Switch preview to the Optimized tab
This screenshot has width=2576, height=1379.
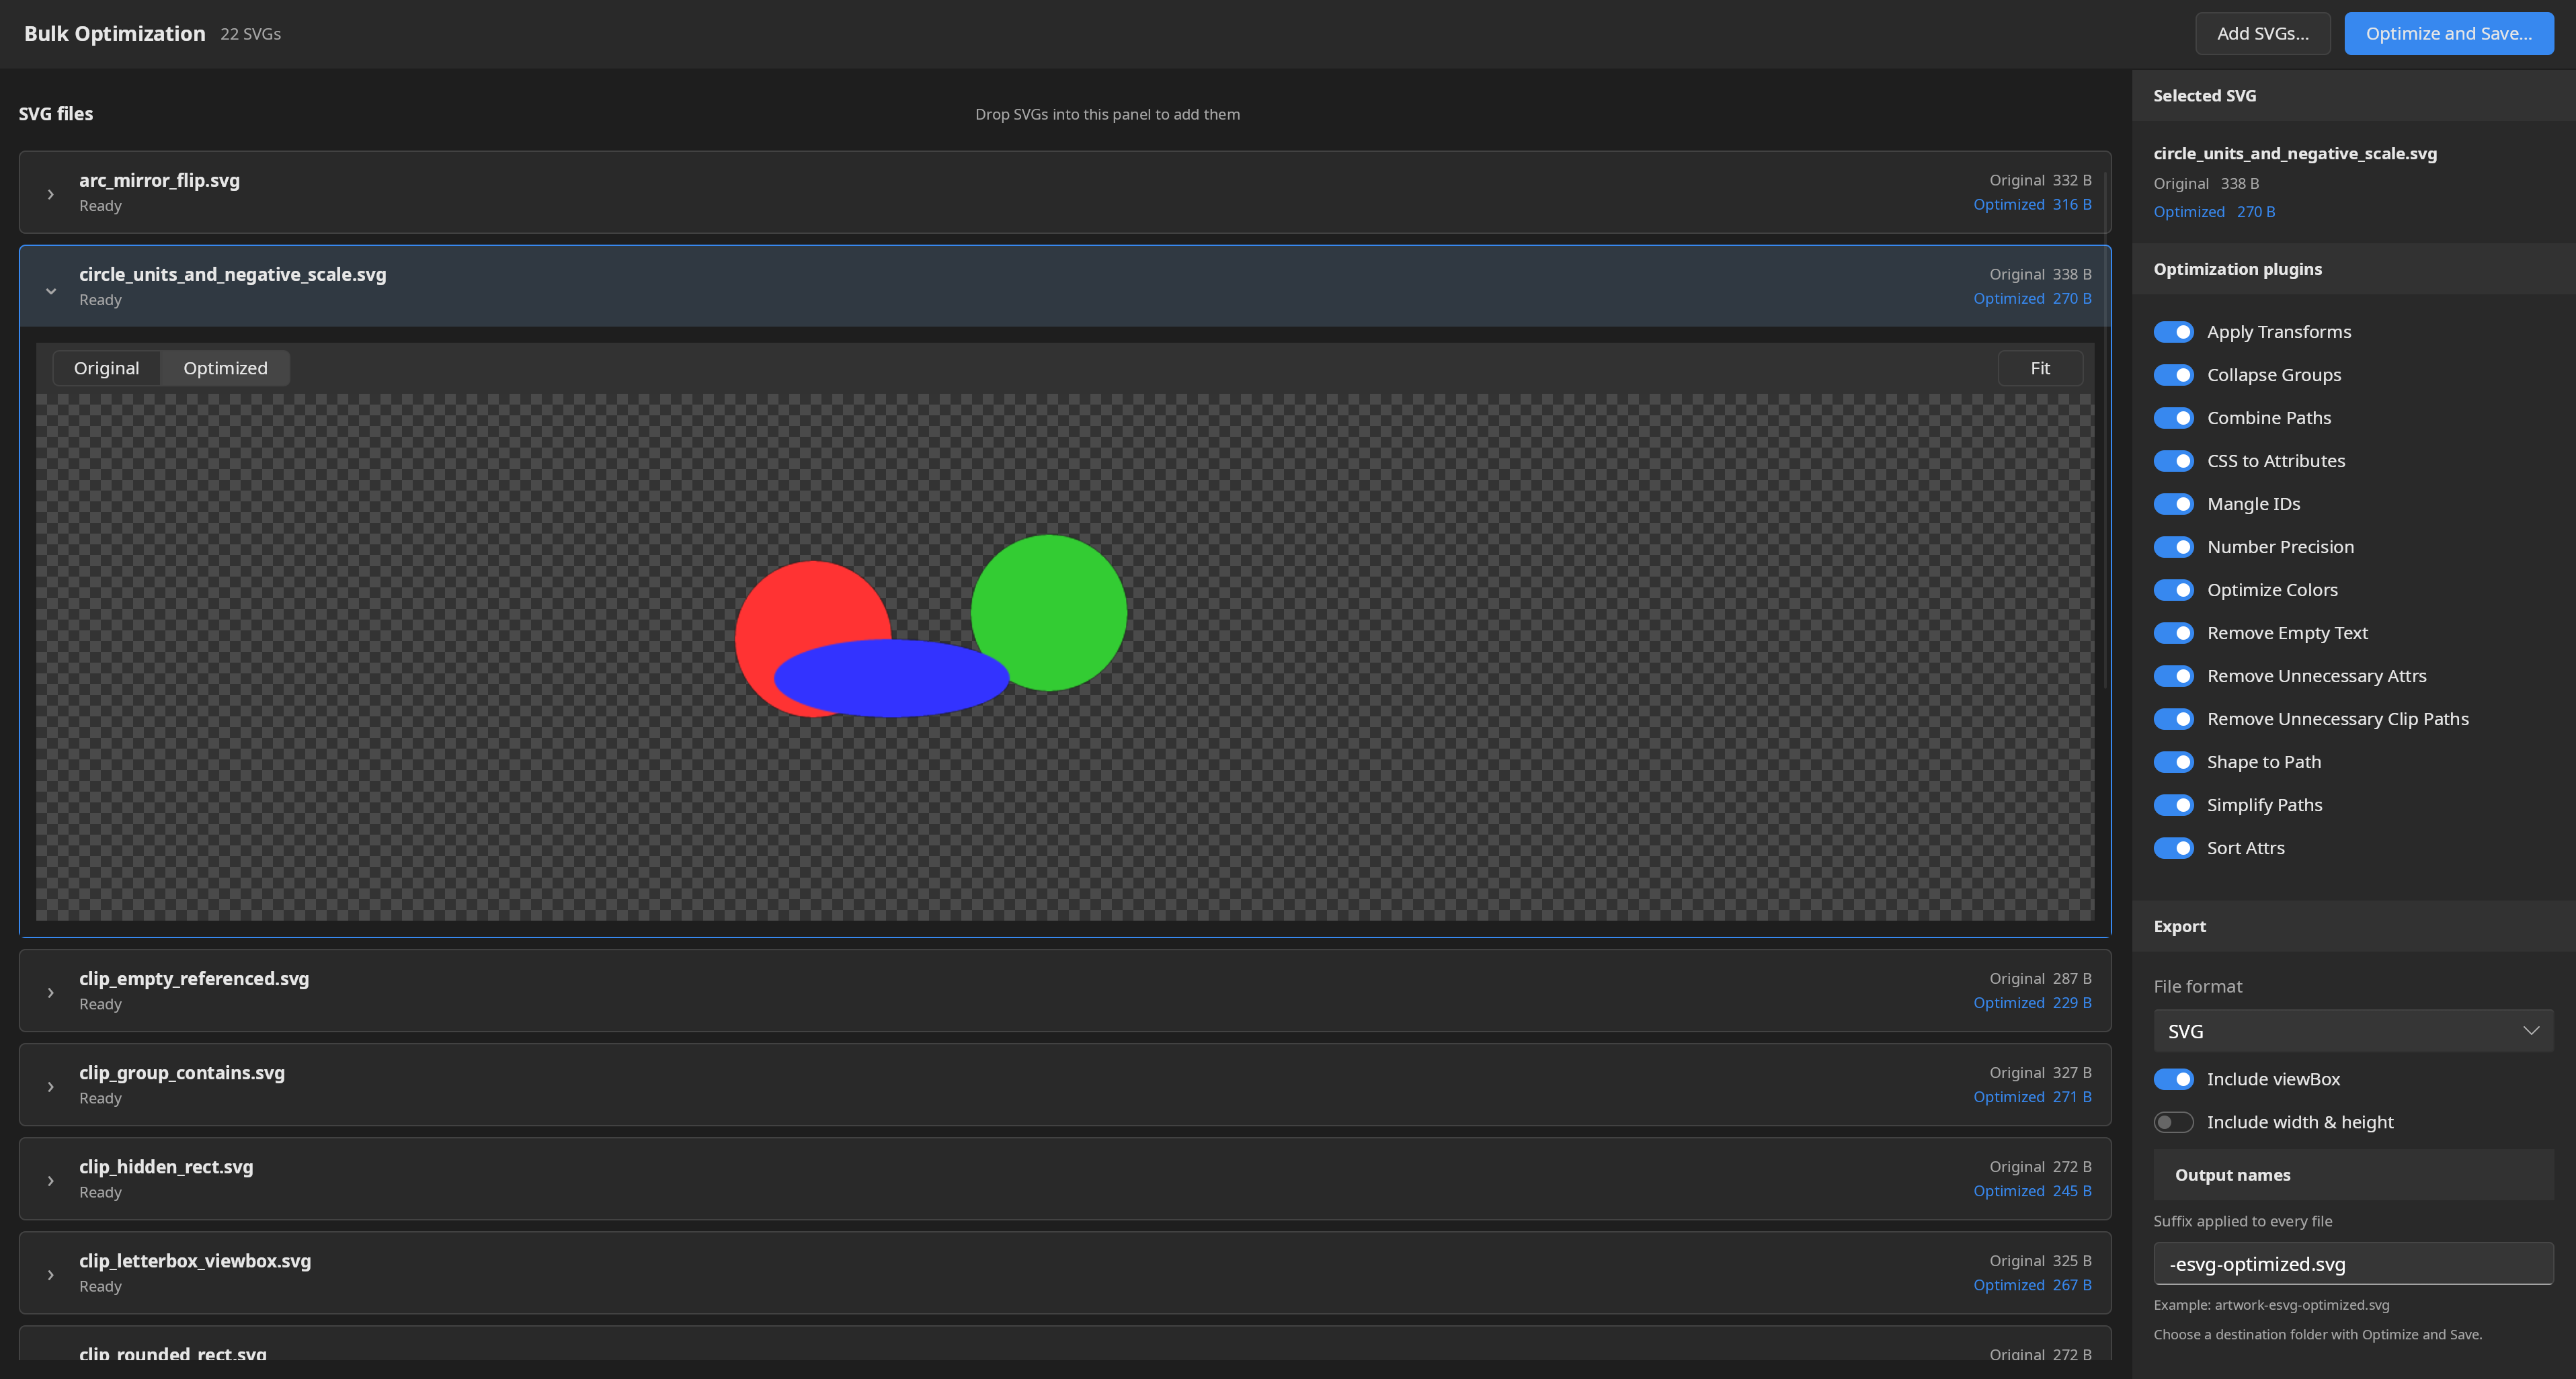(x=225, y=368)
